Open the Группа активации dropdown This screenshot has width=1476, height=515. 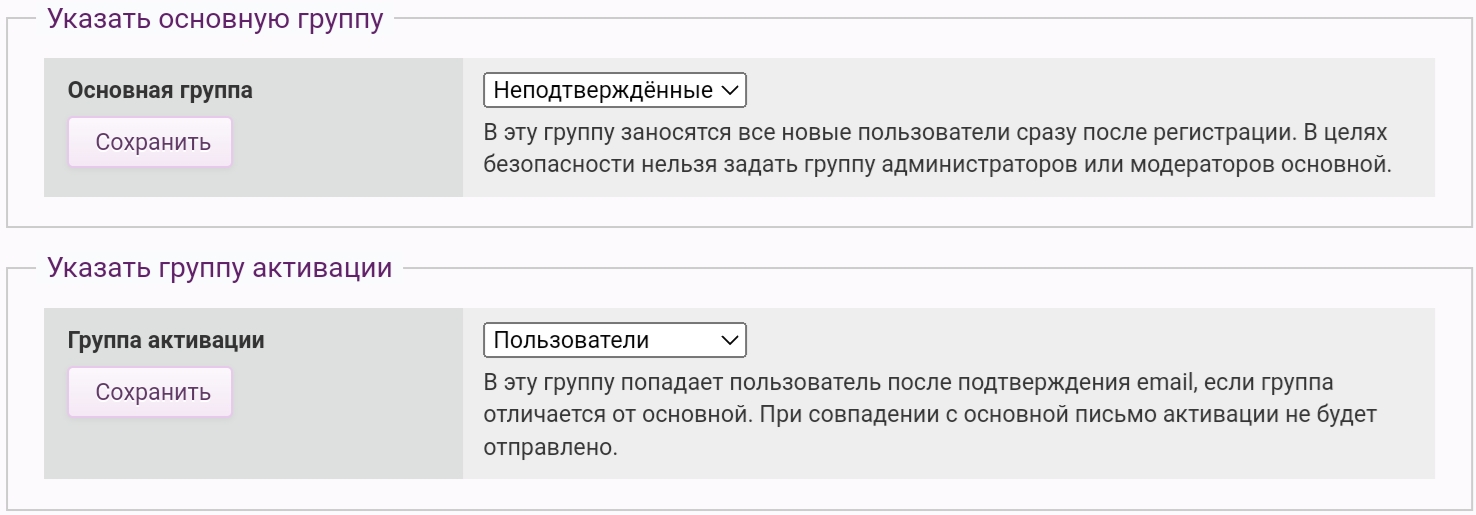(614, 340)
